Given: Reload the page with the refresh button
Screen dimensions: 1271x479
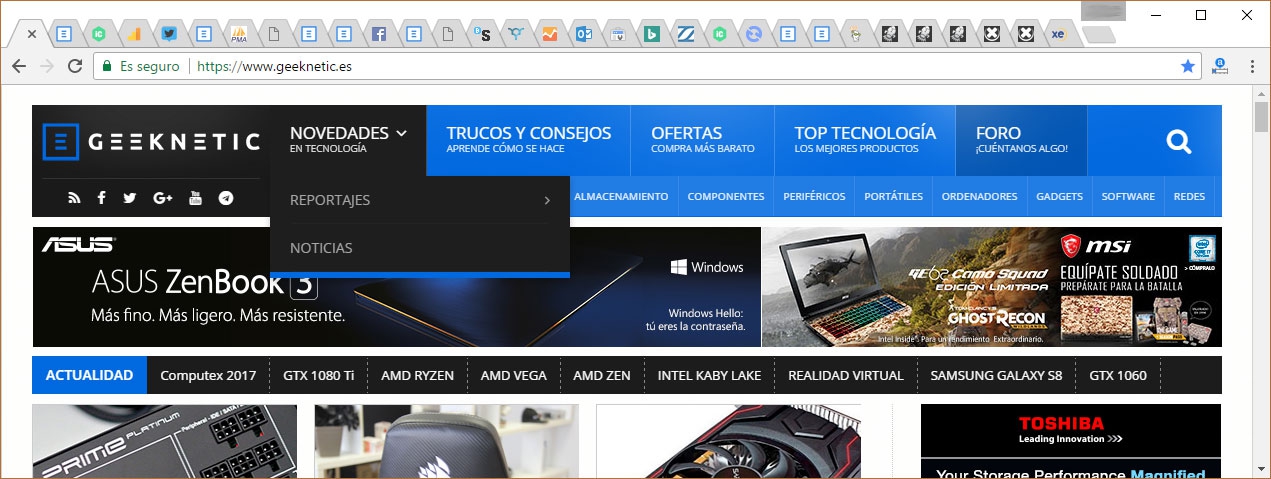Looking at the screenshot, I should [74, 66].
